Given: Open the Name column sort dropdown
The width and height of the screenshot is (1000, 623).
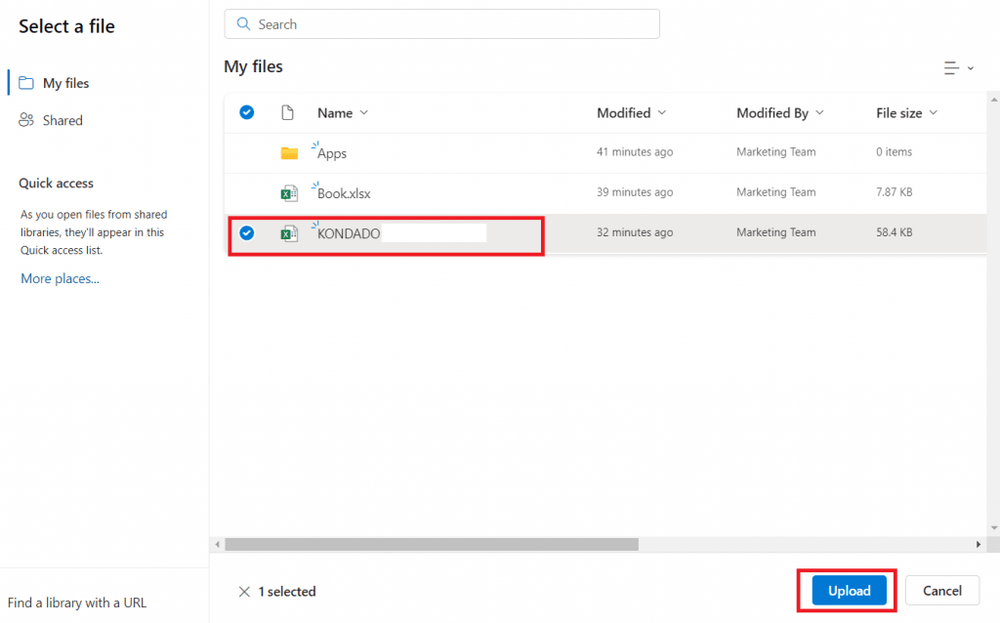Looking at the screenshot, I should (362, 112).
